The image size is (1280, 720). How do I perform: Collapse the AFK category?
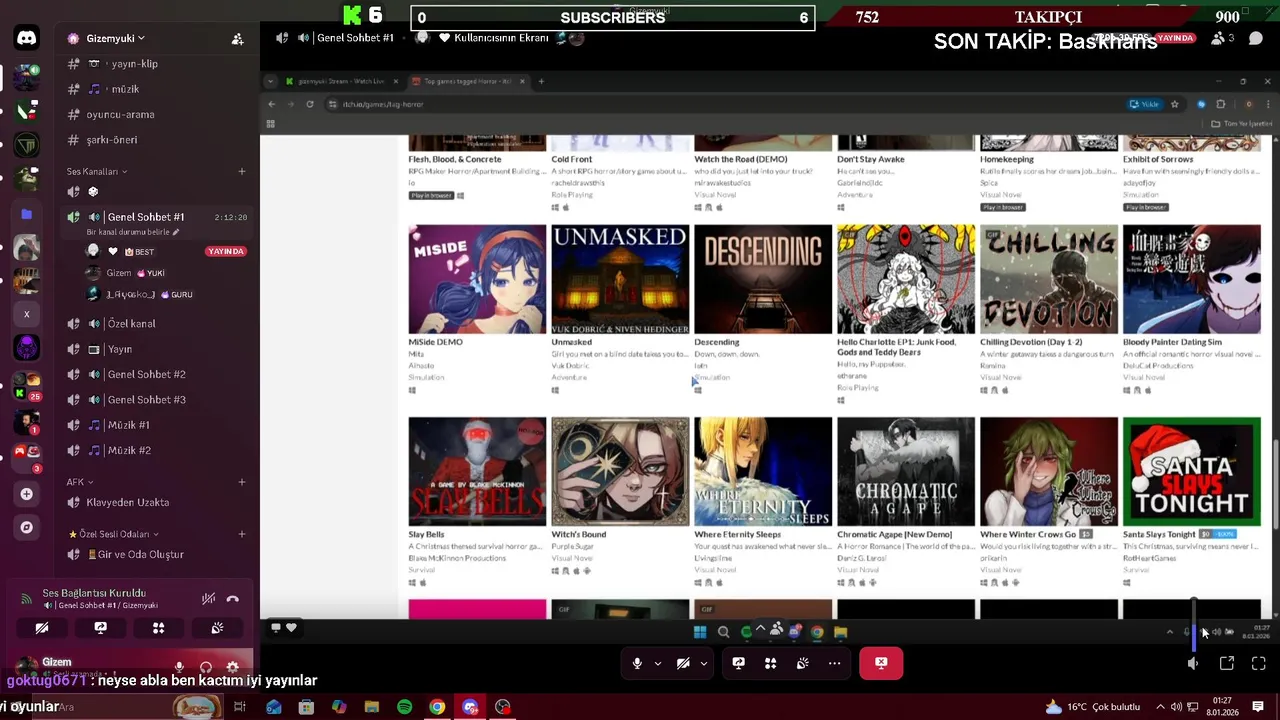pos(80,482)
